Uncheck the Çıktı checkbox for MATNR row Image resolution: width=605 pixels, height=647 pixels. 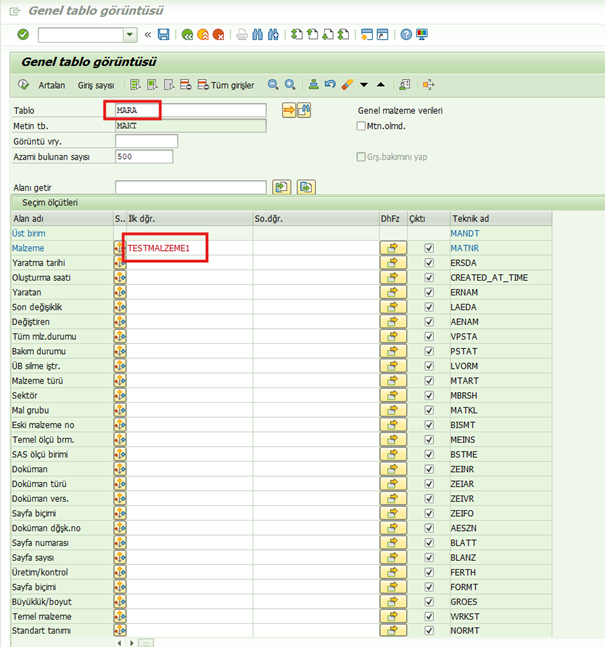click(429, 247)
